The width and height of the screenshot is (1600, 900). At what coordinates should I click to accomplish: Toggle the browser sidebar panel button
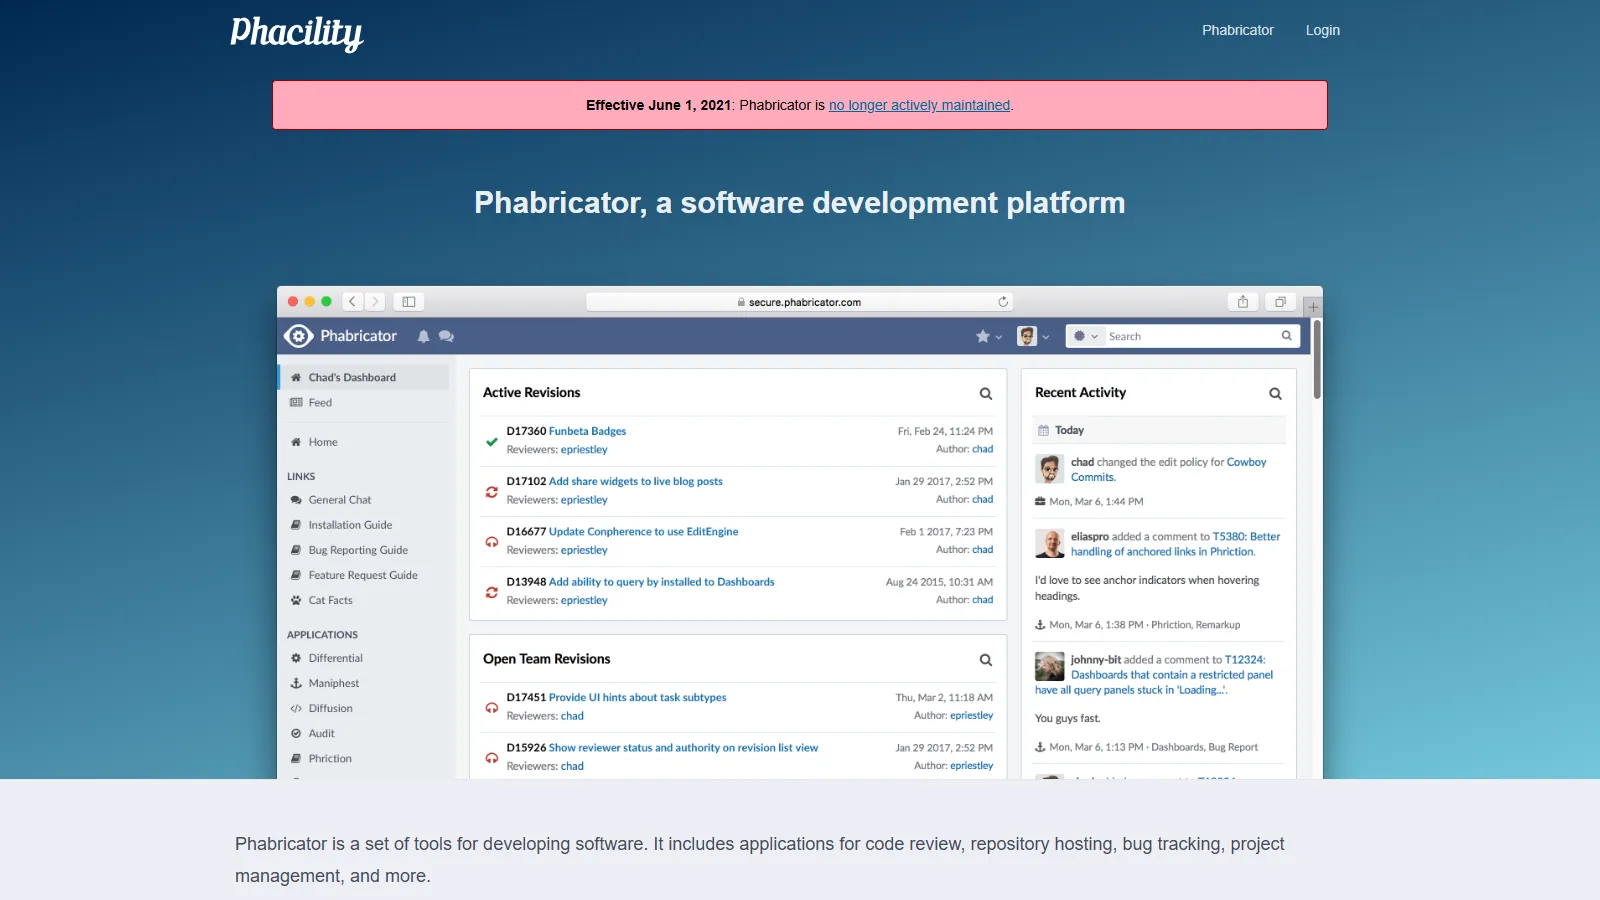coord(409,302)
